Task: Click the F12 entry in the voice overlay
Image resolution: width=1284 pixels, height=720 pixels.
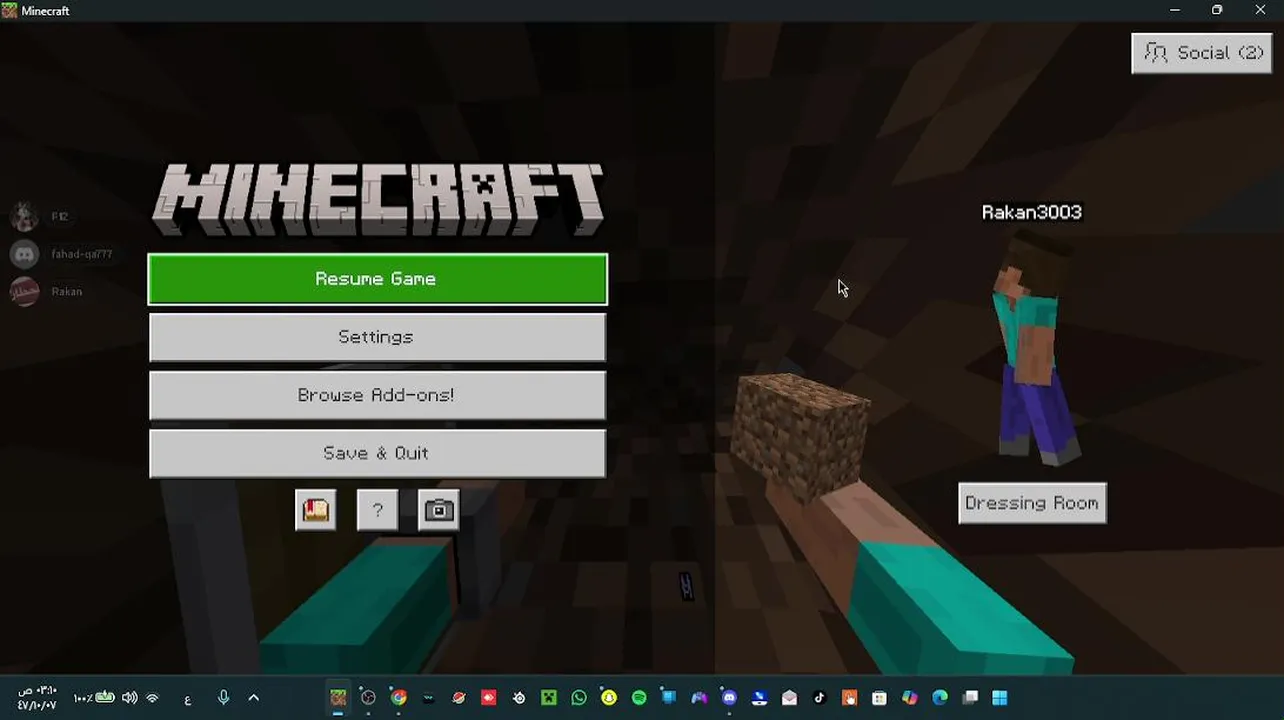Action: (x=40, y=216)
